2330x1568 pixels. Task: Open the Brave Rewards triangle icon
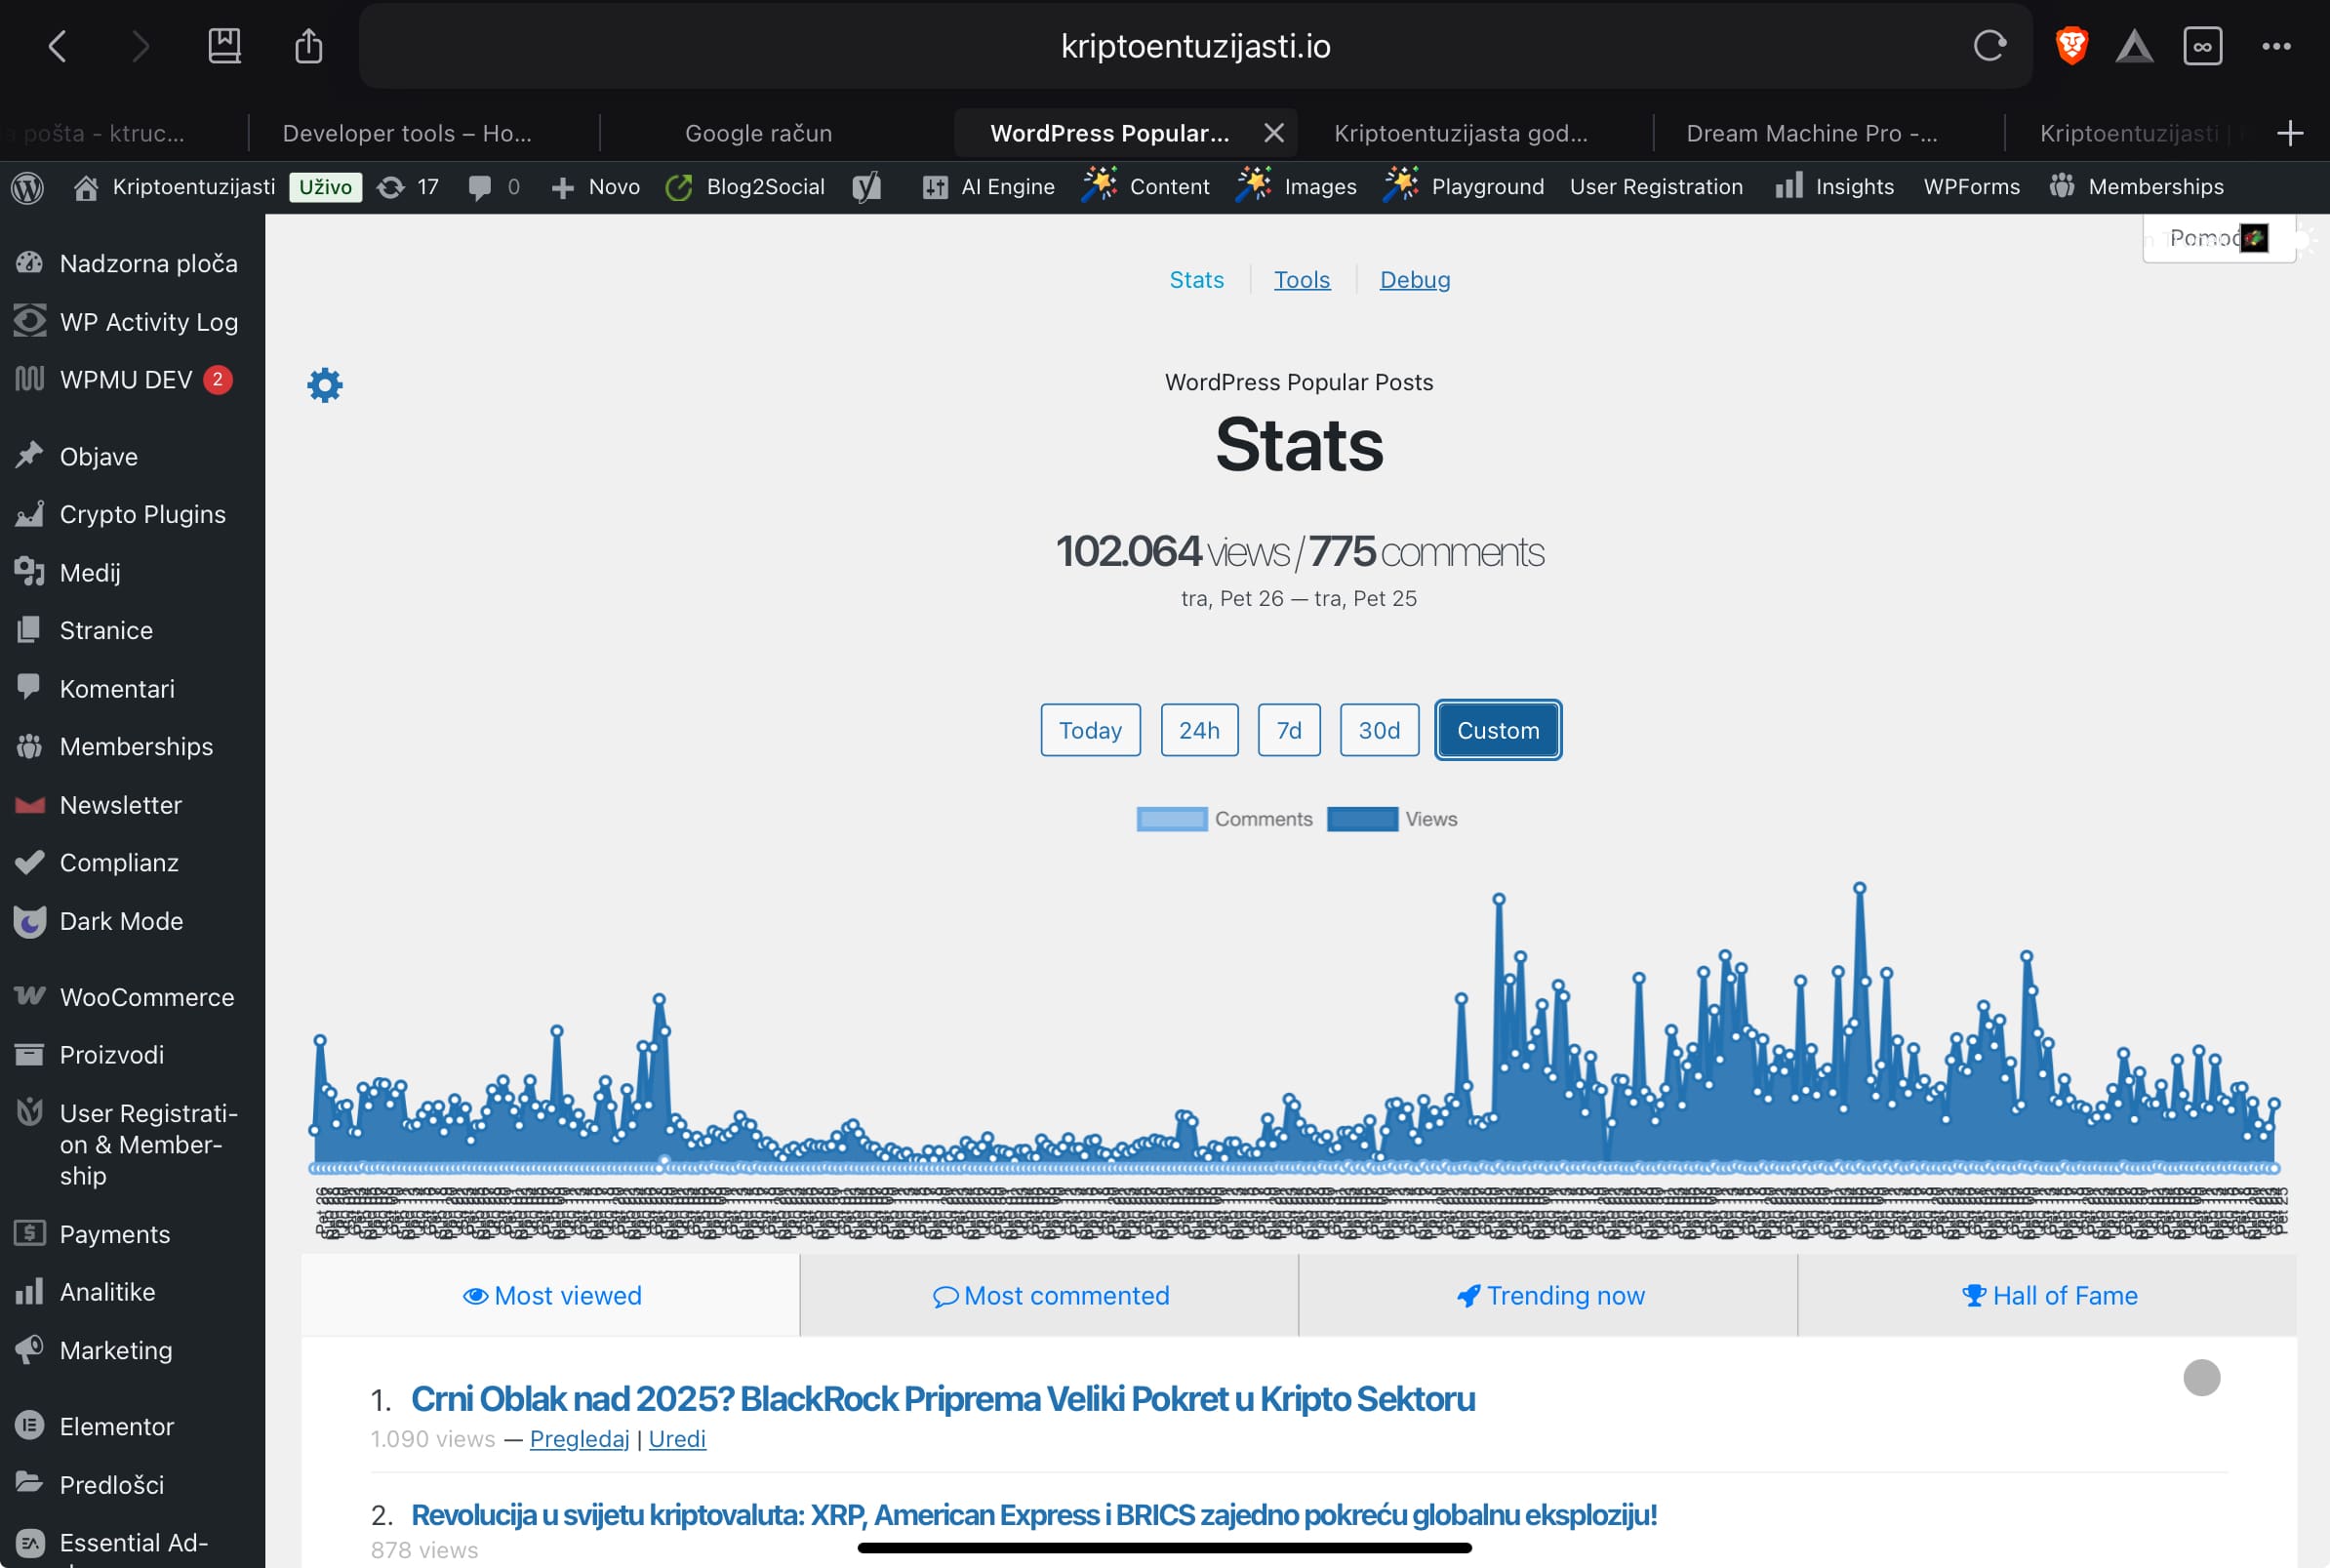click(x=2134, y=46)
